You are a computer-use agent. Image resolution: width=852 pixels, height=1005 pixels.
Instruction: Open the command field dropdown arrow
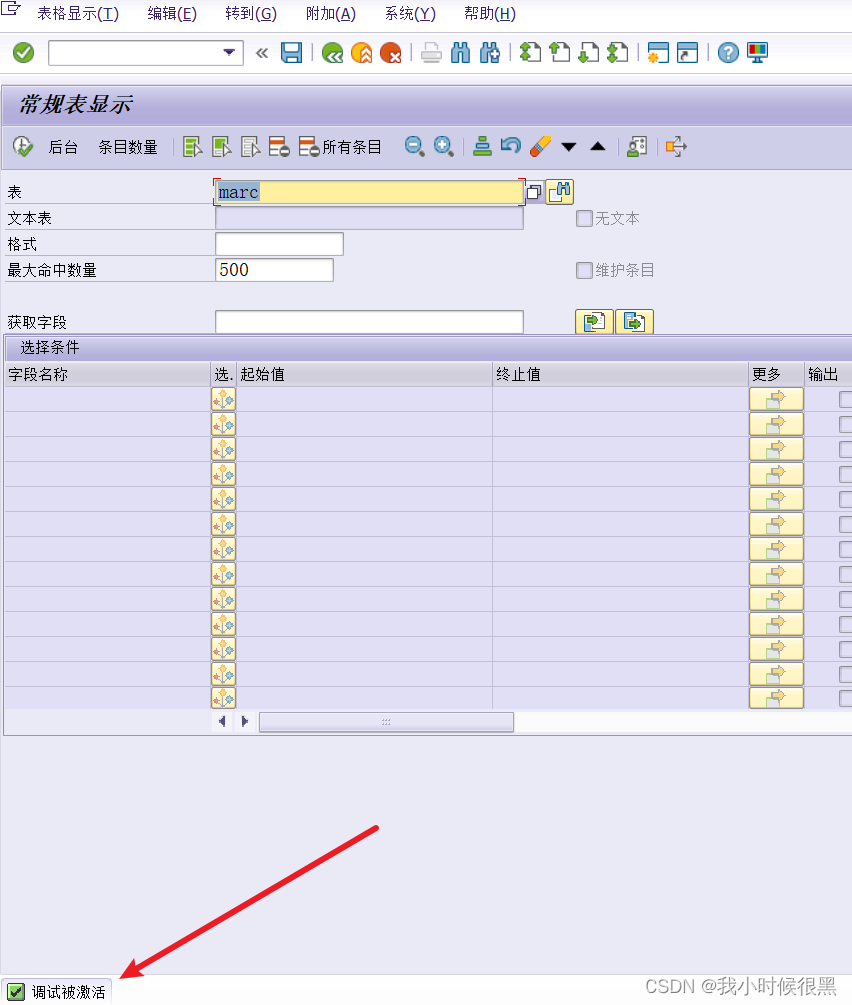229,53
